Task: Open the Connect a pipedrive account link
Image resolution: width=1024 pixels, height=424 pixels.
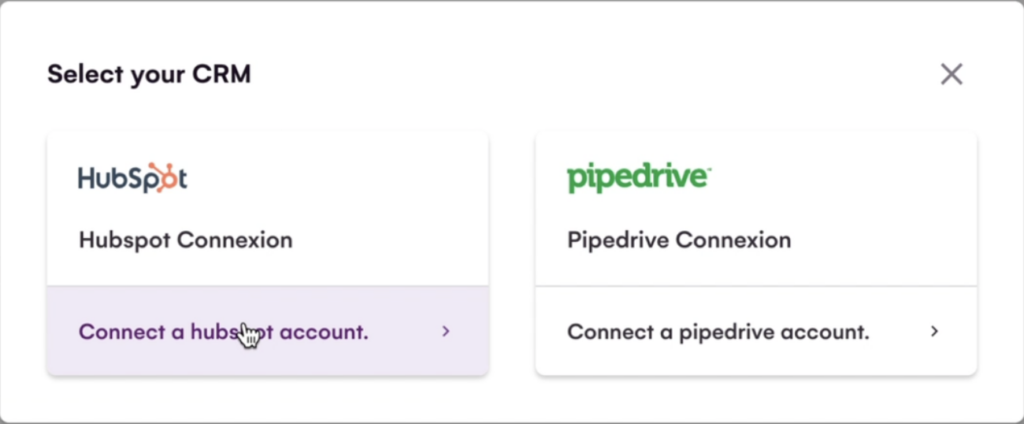Action: pyautogui.click(x=718, y=331)
